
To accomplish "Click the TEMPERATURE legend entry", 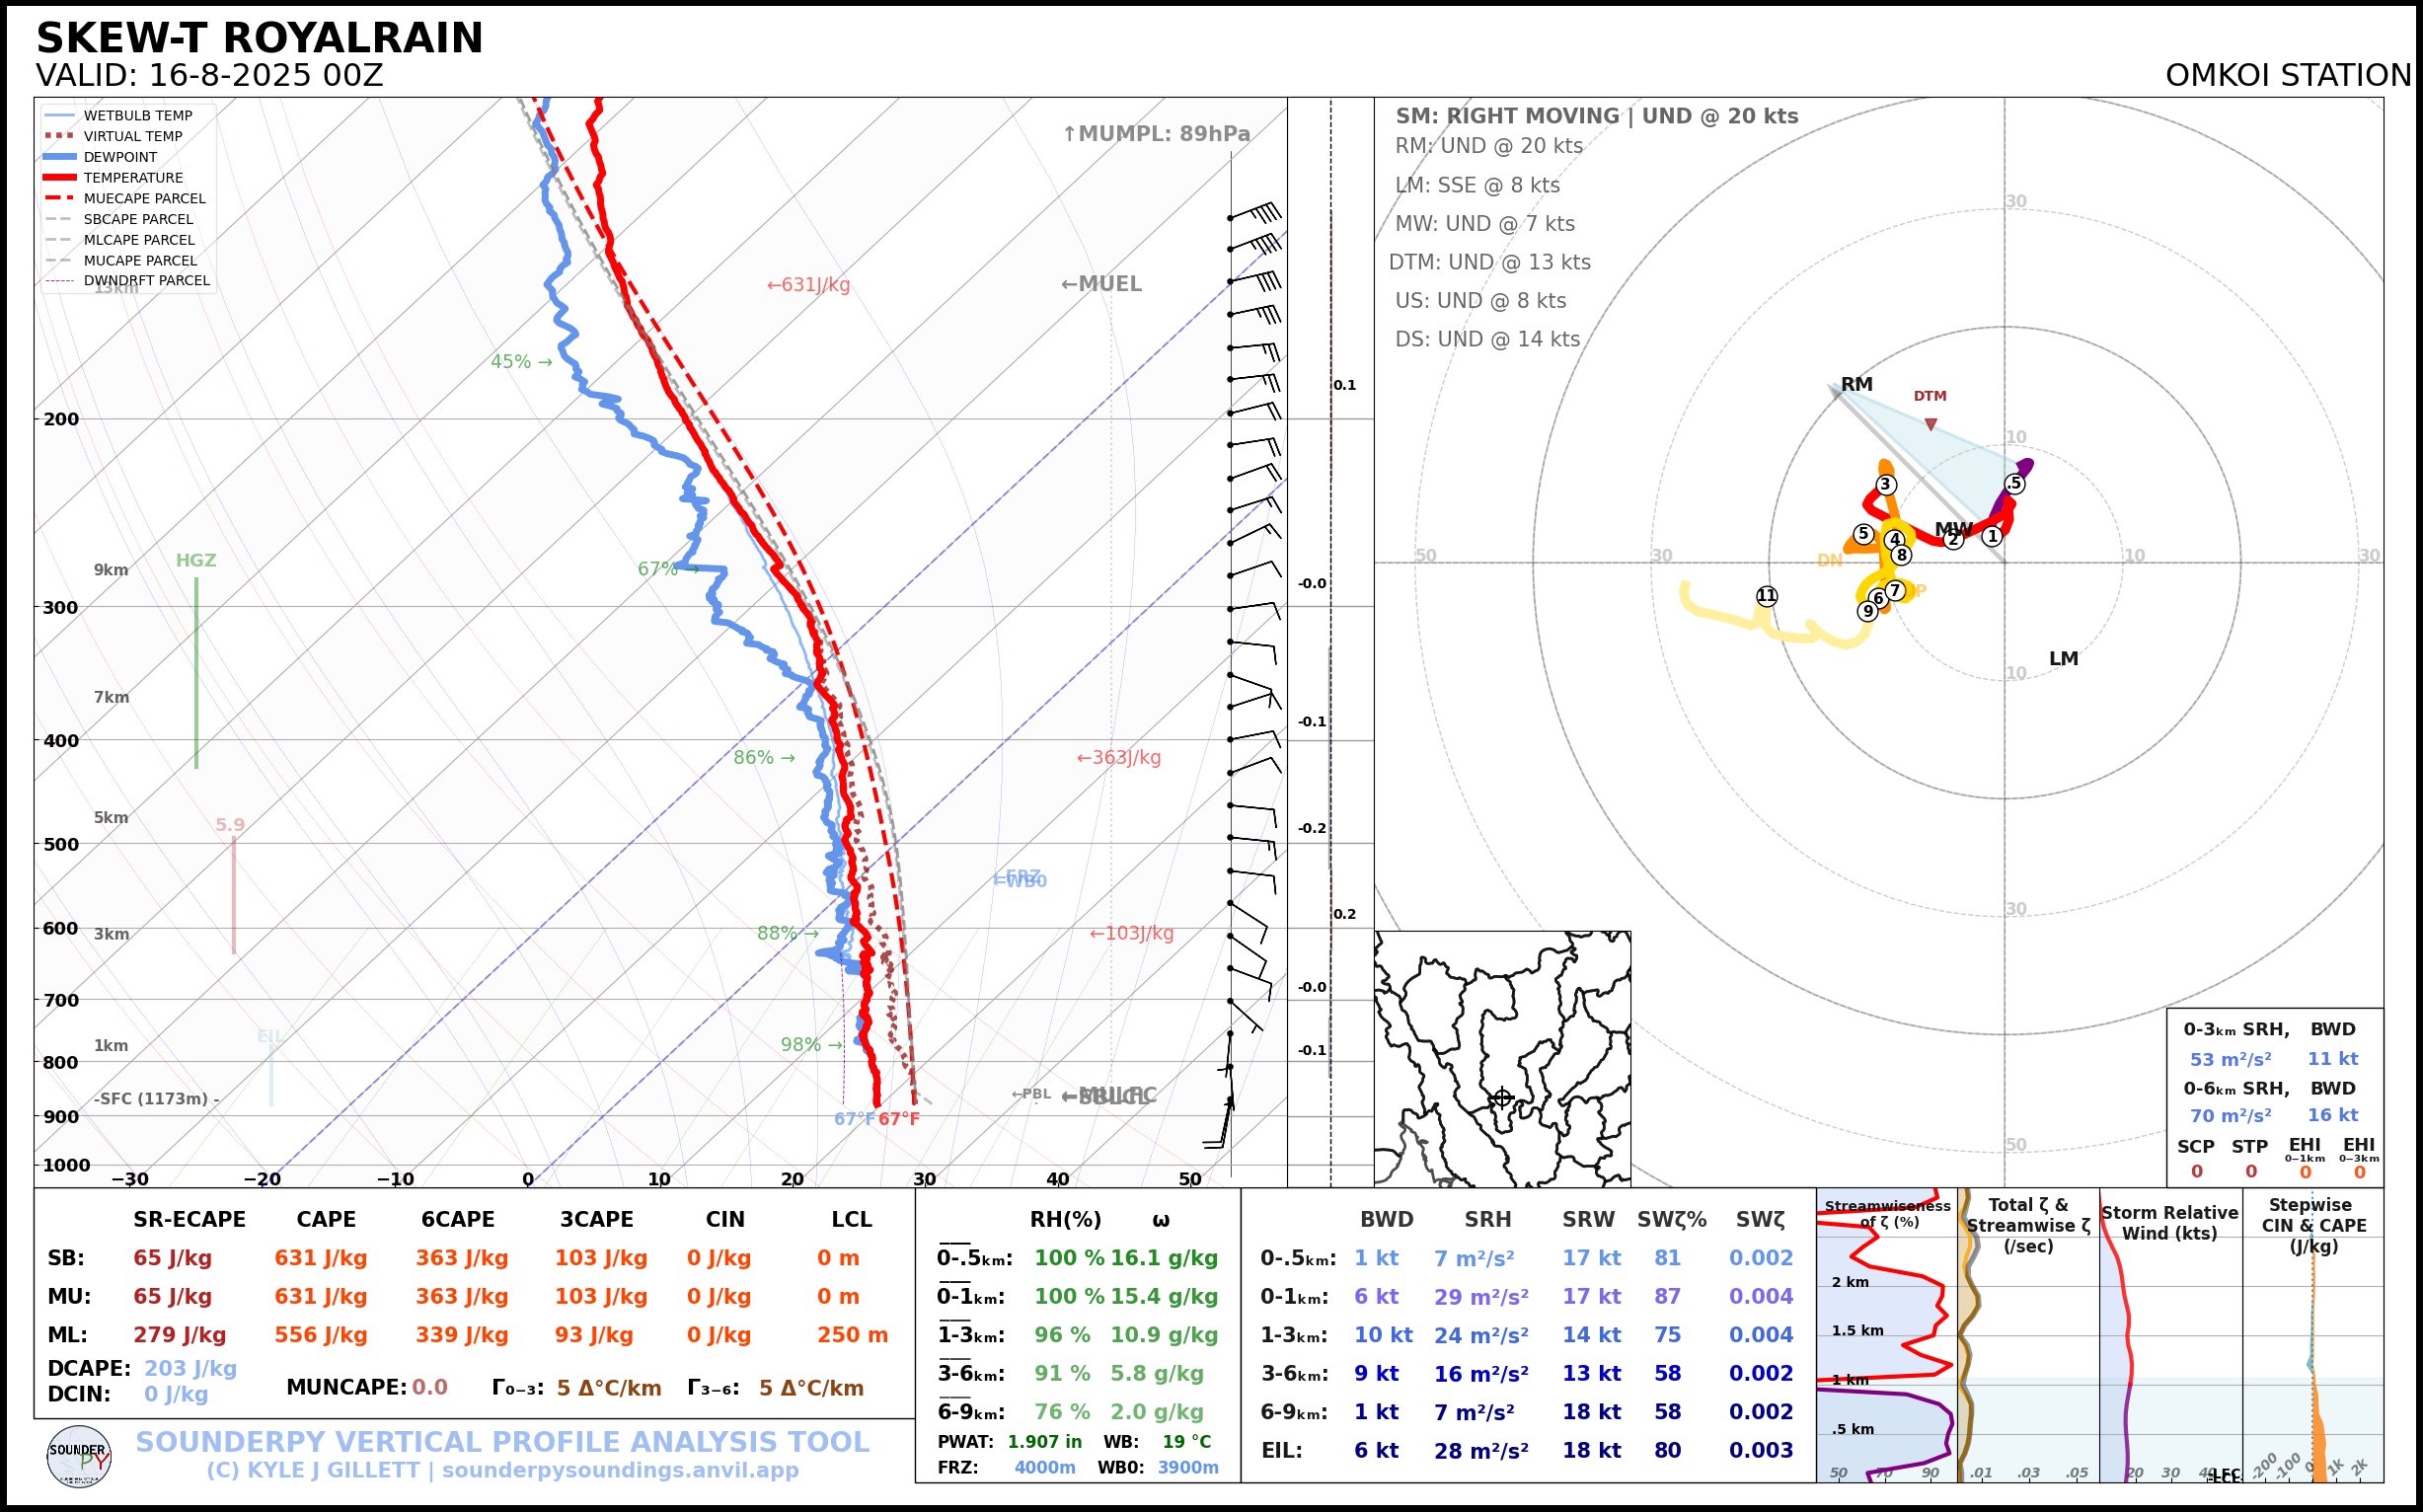I will tap(133, 178).
